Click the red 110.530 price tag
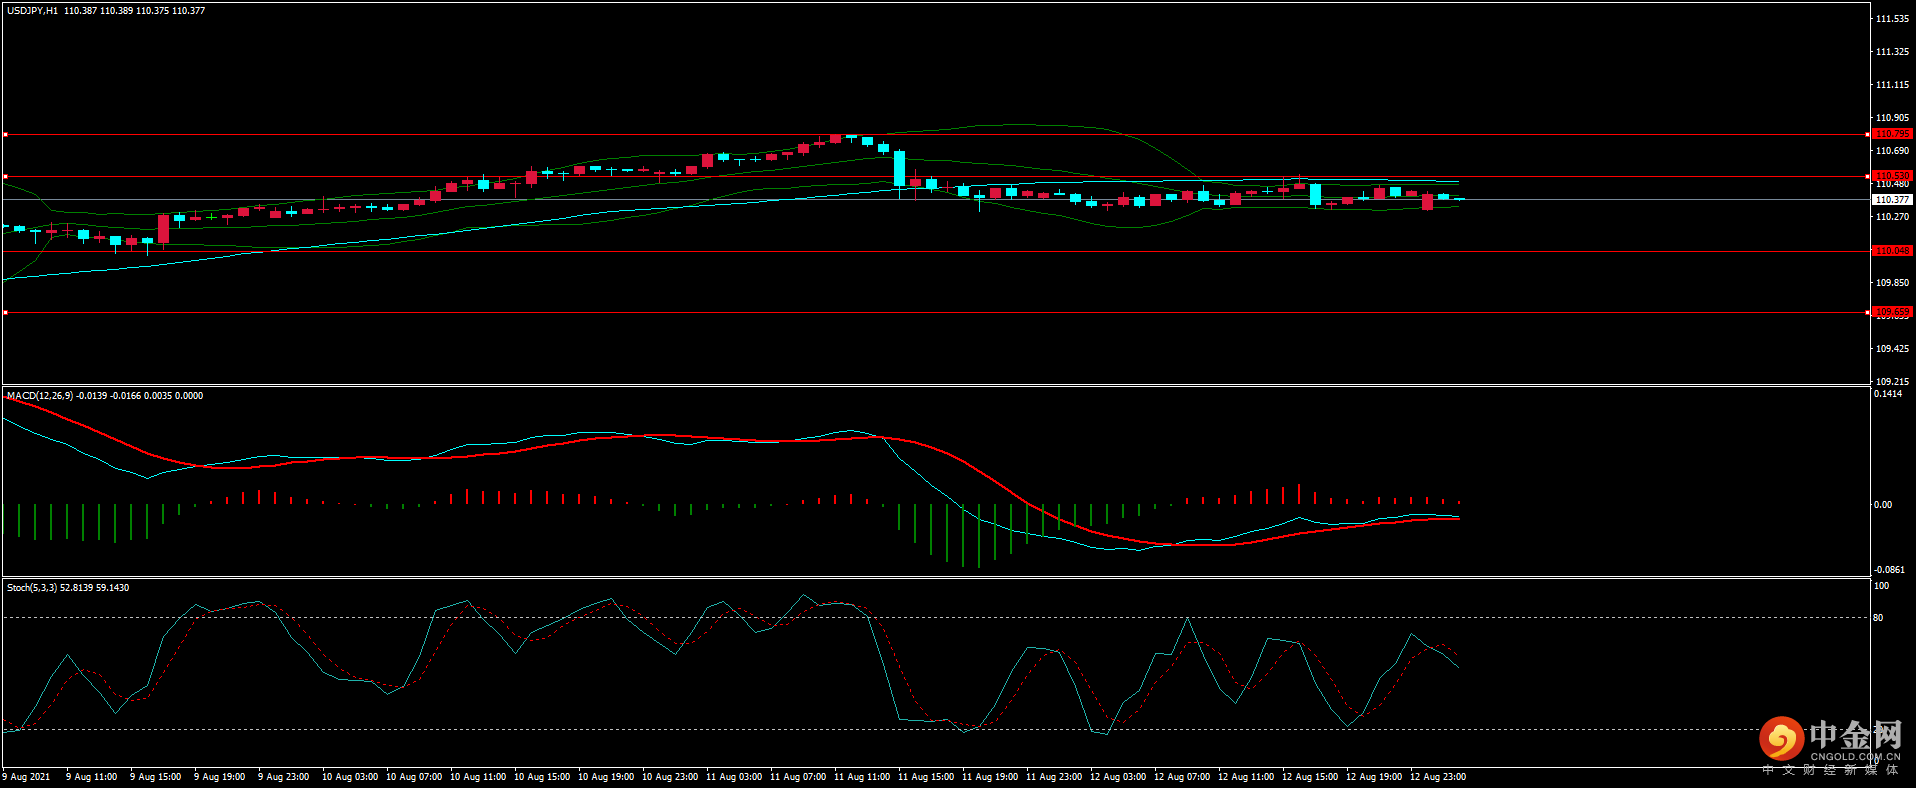The width and height of the screenshot is (1916, 788). [1891, 176]
